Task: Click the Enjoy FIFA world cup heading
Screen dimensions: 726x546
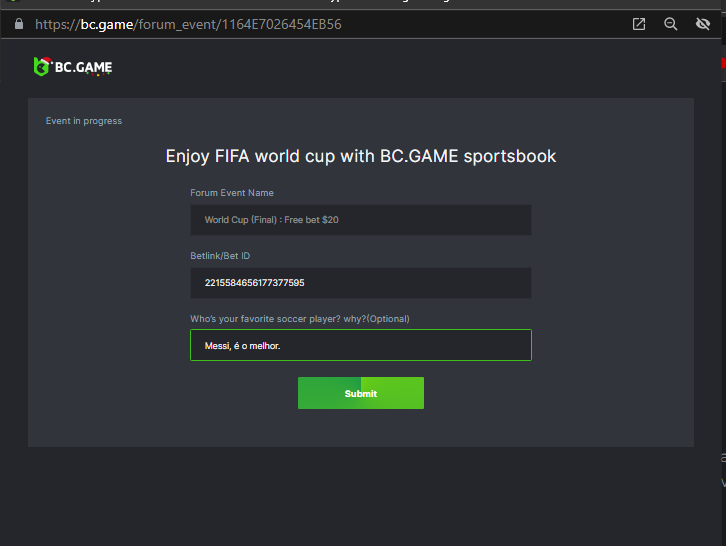Action: [x=360, y=156]
